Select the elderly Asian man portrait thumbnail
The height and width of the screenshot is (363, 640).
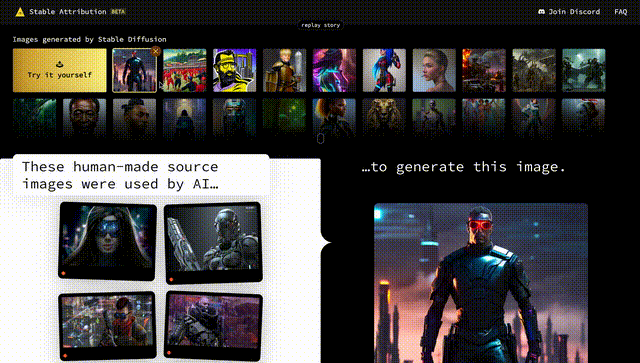point(84,118)
